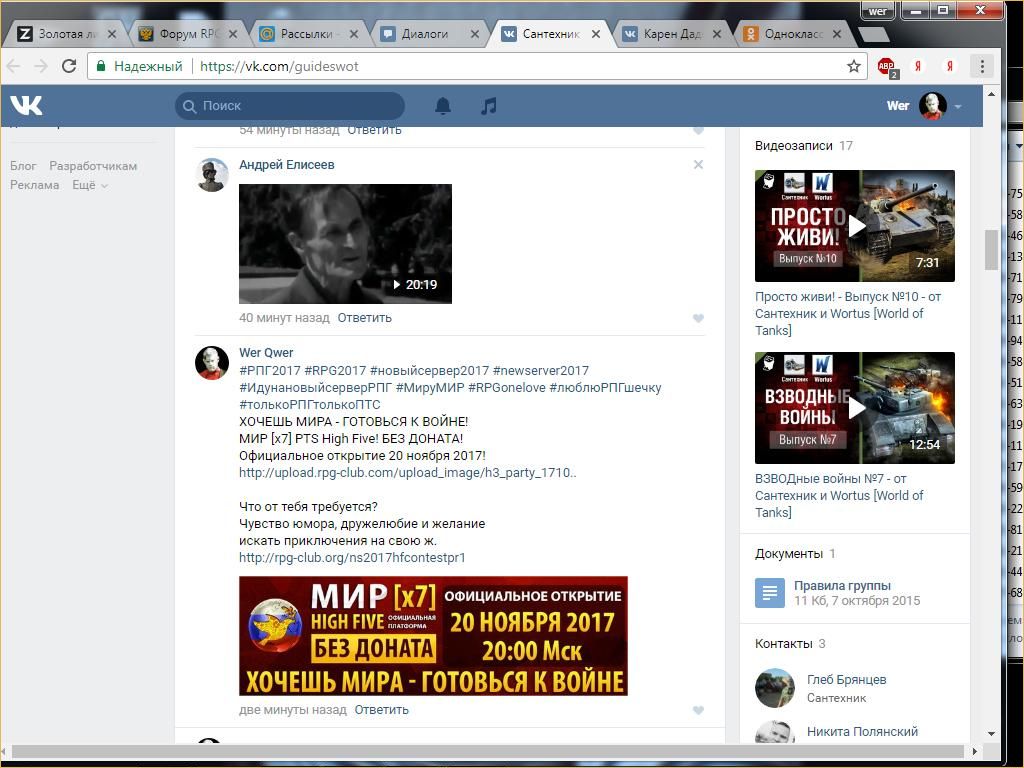Click the VK logo home icon
Image resolution: width=1024 pixels, height=768 pixels.
pyautogui.click(x=26, y=105)
